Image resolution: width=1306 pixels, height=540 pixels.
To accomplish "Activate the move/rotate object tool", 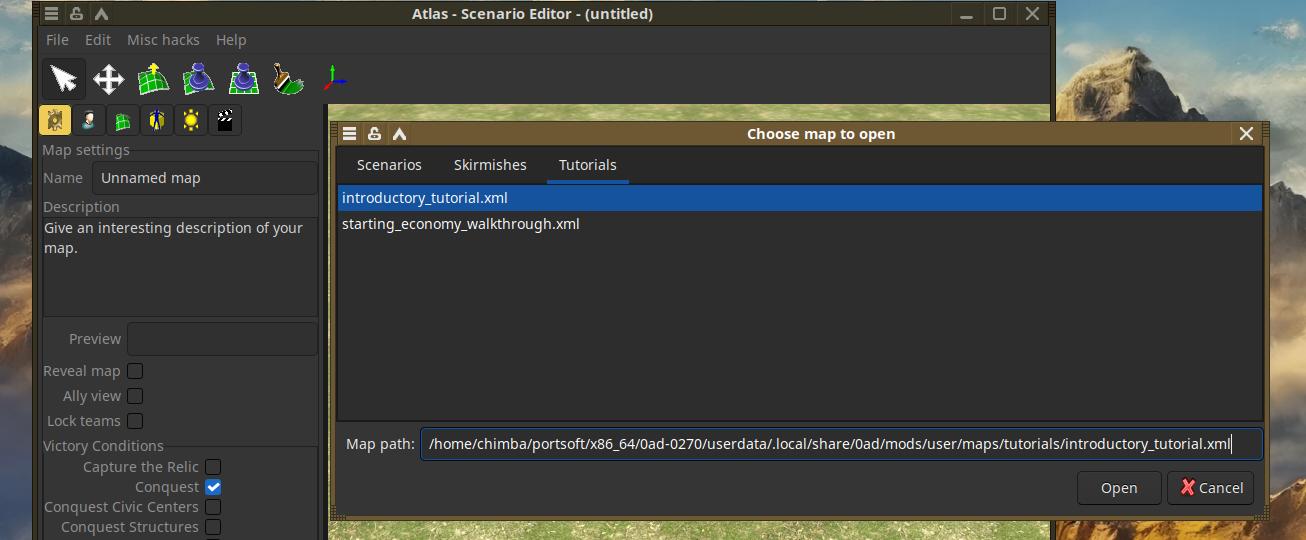I will point(108,79).
